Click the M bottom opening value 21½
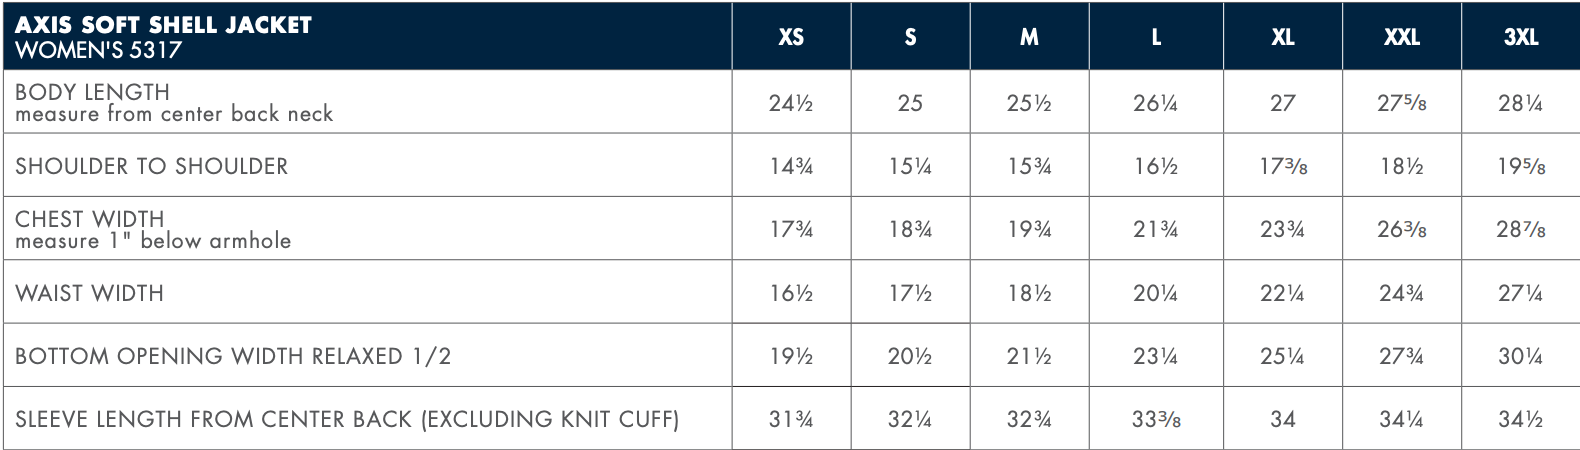The height and width of the screenshot is (450, 1580). pyautogui.click(x=1029, y=356)
